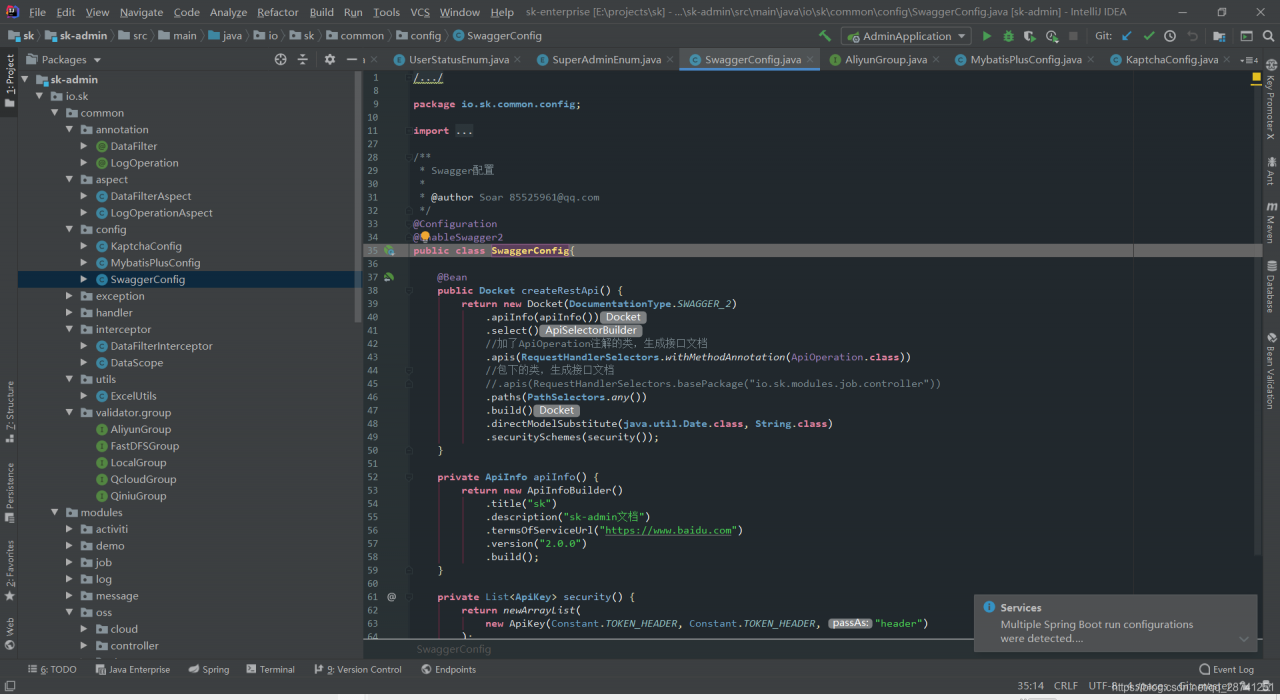Expand the cloud folder under oss

[x=85, y=629]
